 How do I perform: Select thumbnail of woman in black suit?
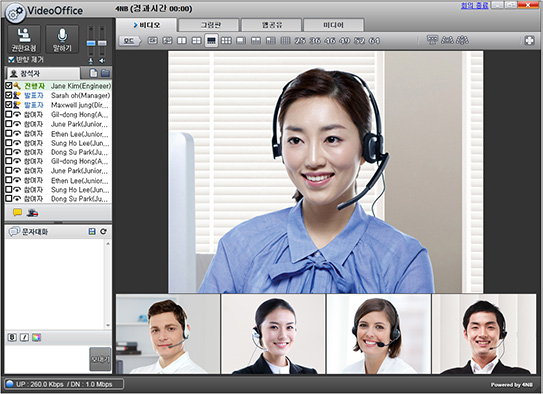point(273,334)
